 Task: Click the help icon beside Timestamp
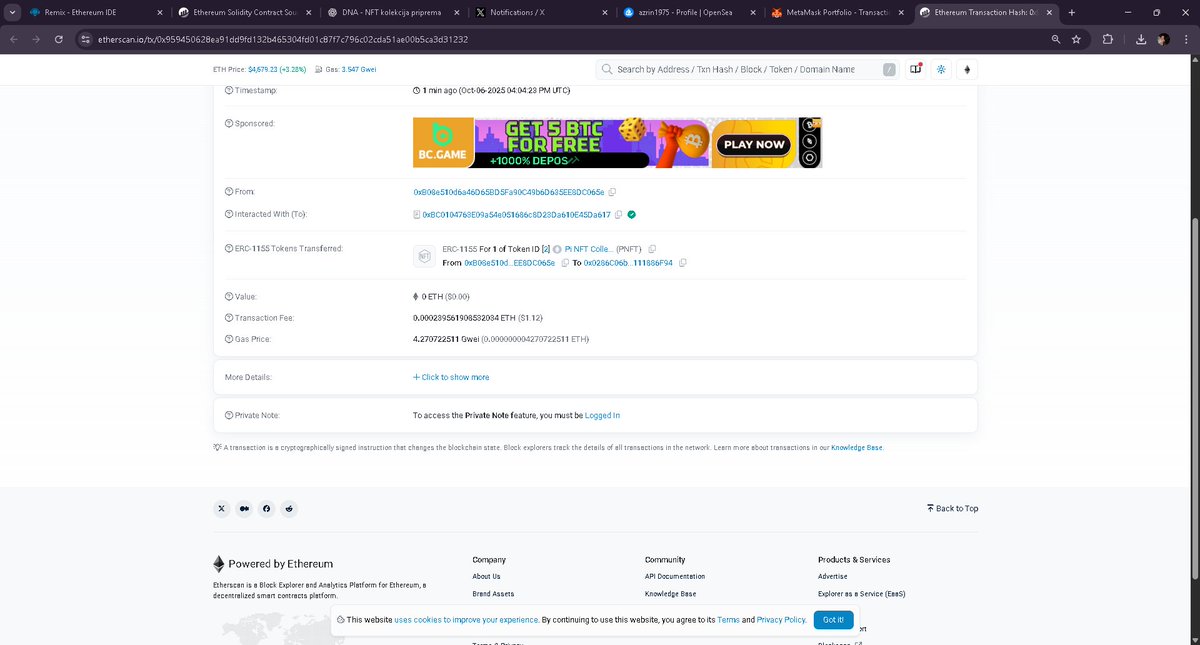[x=229, y=90]
